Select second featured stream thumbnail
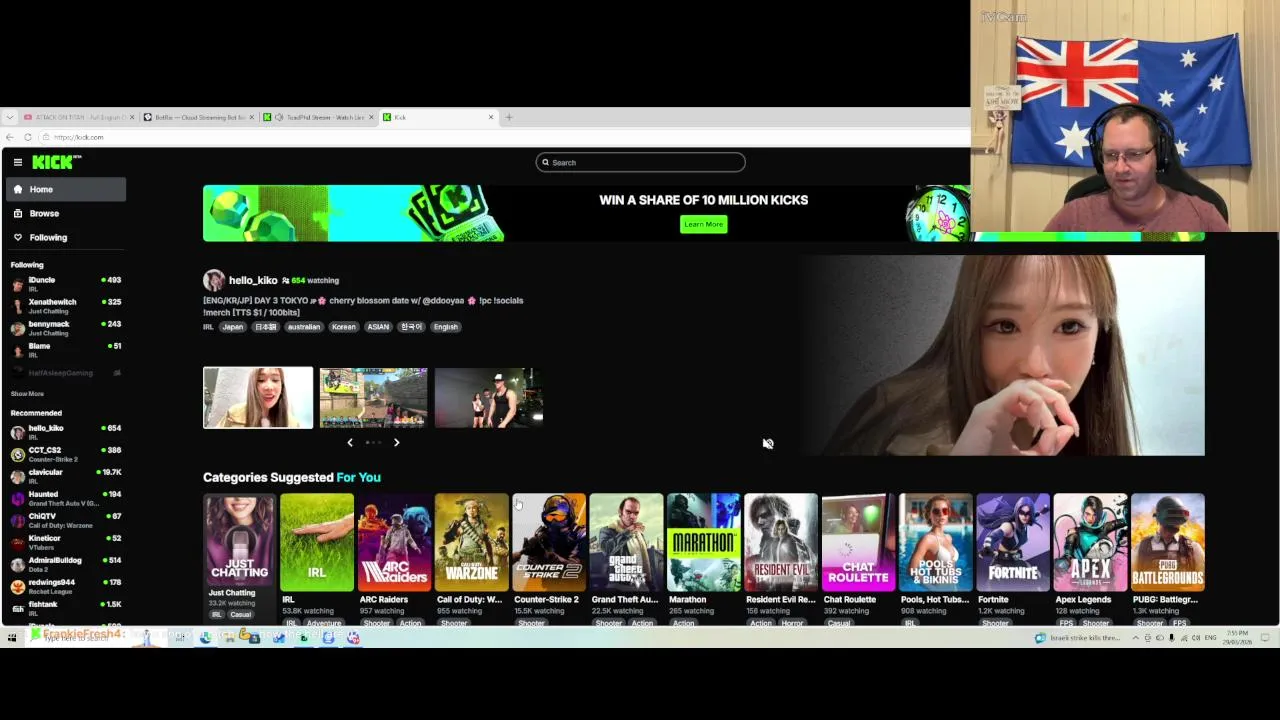Screen dimensions: 1280x720 (373, 398)
